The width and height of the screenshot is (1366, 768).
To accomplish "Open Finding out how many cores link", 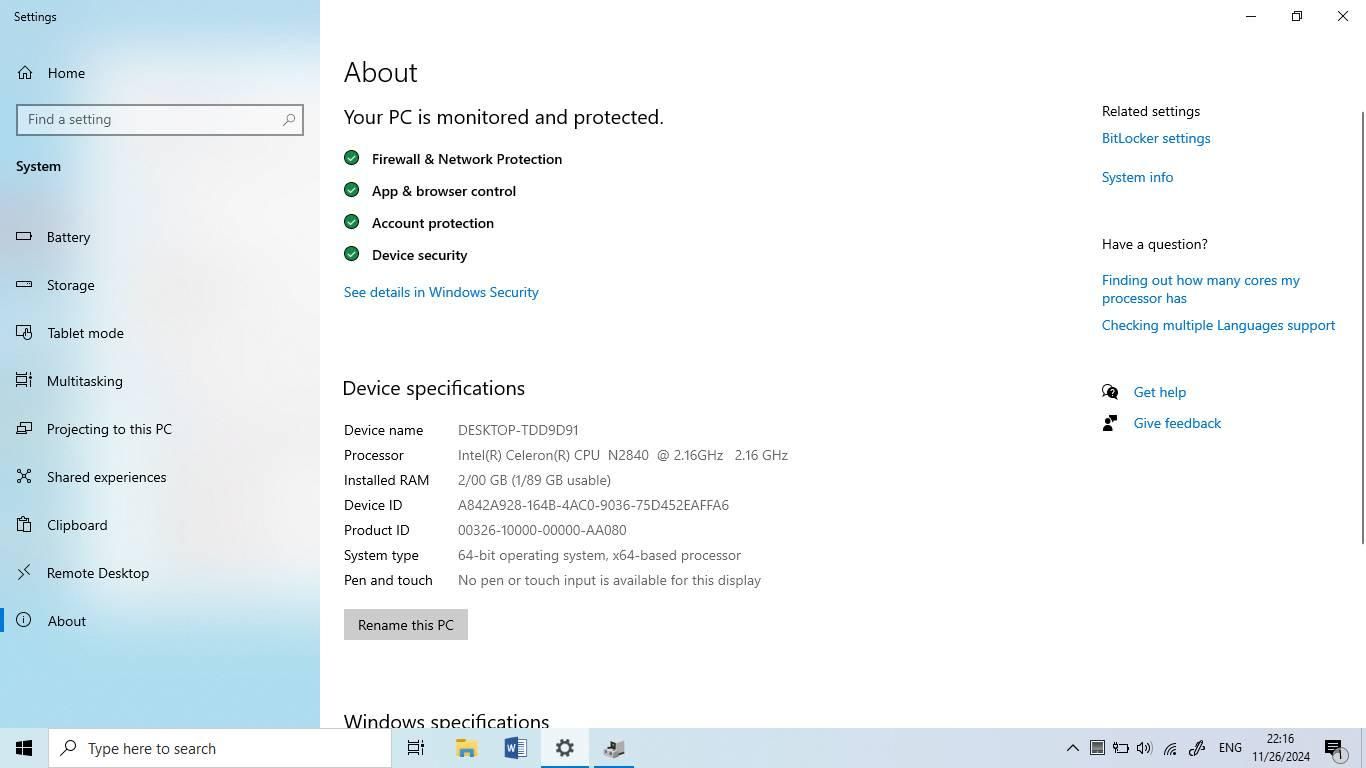I will [x=1201, y=289].
